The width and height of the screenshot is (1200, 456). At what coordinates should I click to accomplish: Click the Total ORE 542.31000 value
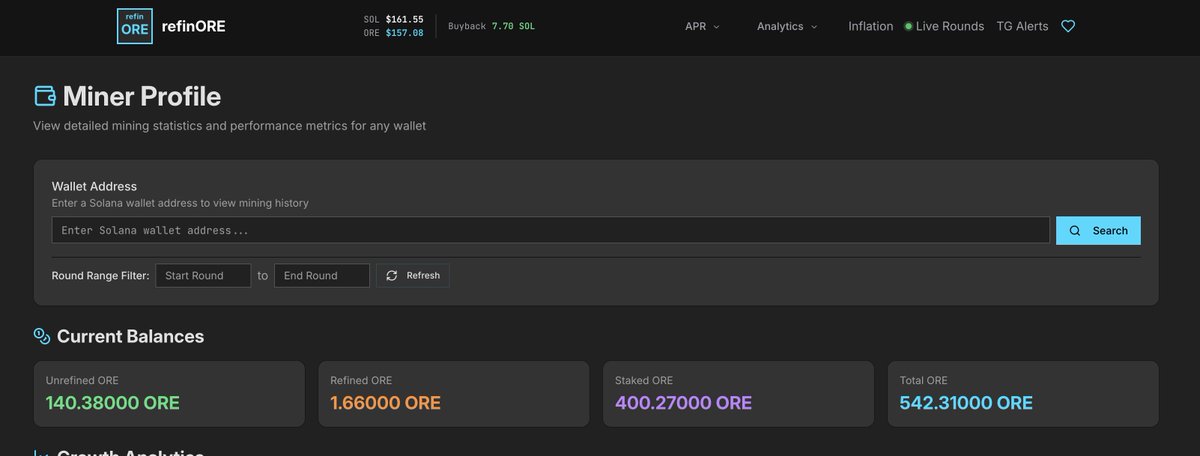[966, 403]
